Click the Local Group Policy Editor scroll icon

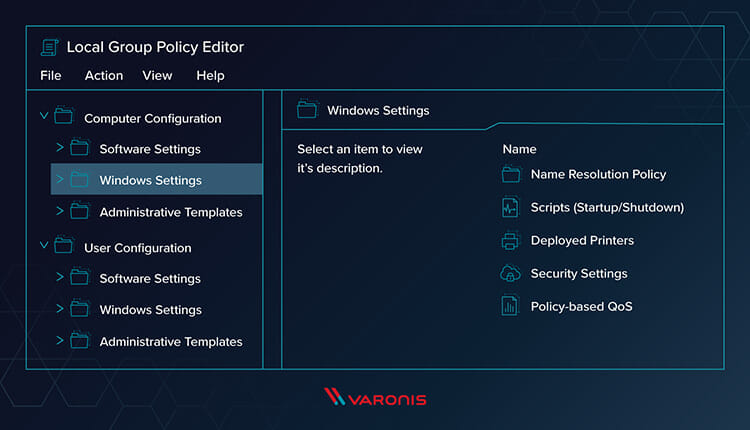pyautogui.click(x=49, y=47)
